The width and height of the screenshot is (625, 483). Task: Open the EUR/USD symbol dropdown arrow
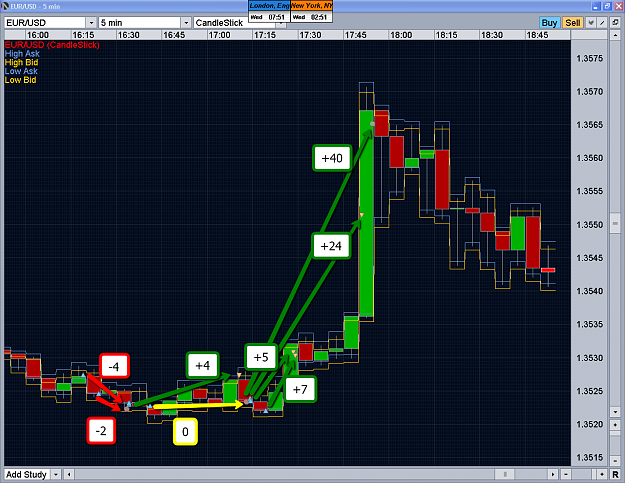point(91,23)
